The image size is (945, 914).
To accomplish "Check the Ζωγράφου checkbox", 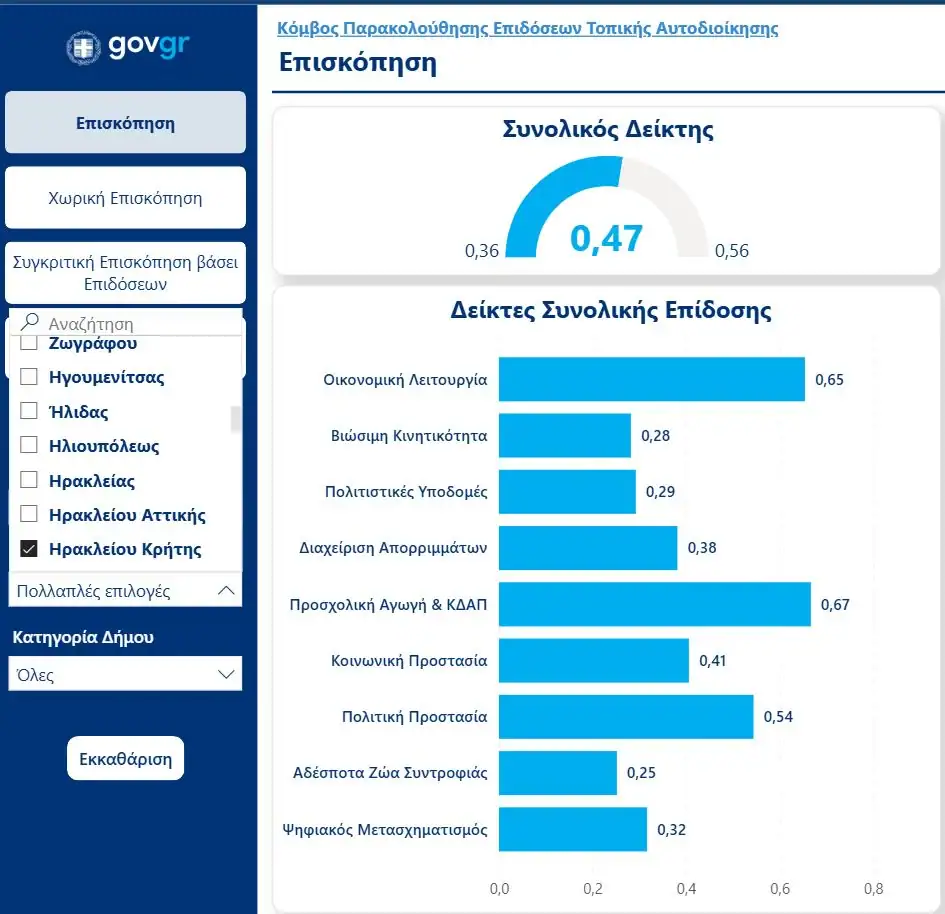I will [29, 344].
